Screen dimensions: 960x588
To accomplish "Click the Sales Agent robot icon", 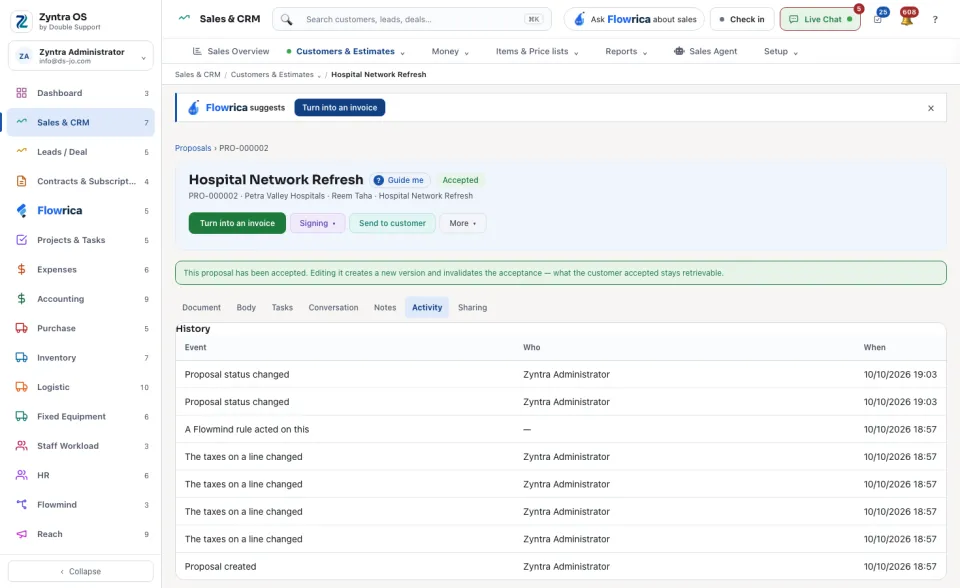I will [679, 51].
